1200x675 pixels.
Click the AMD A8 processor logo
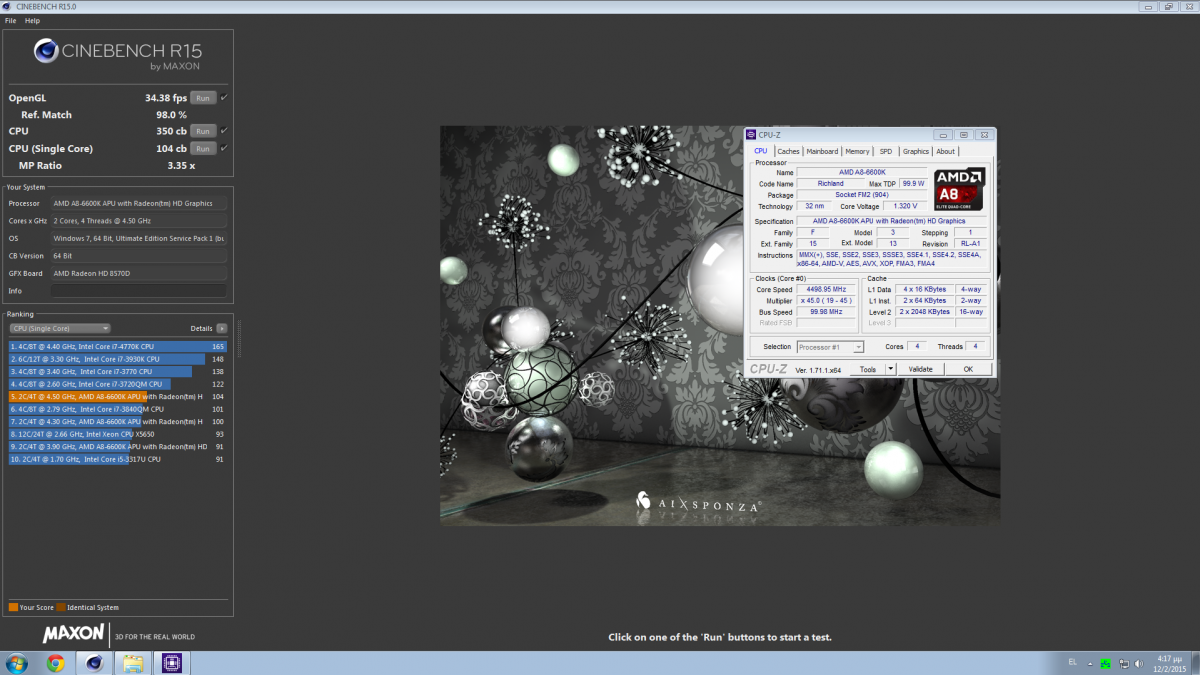958,189
